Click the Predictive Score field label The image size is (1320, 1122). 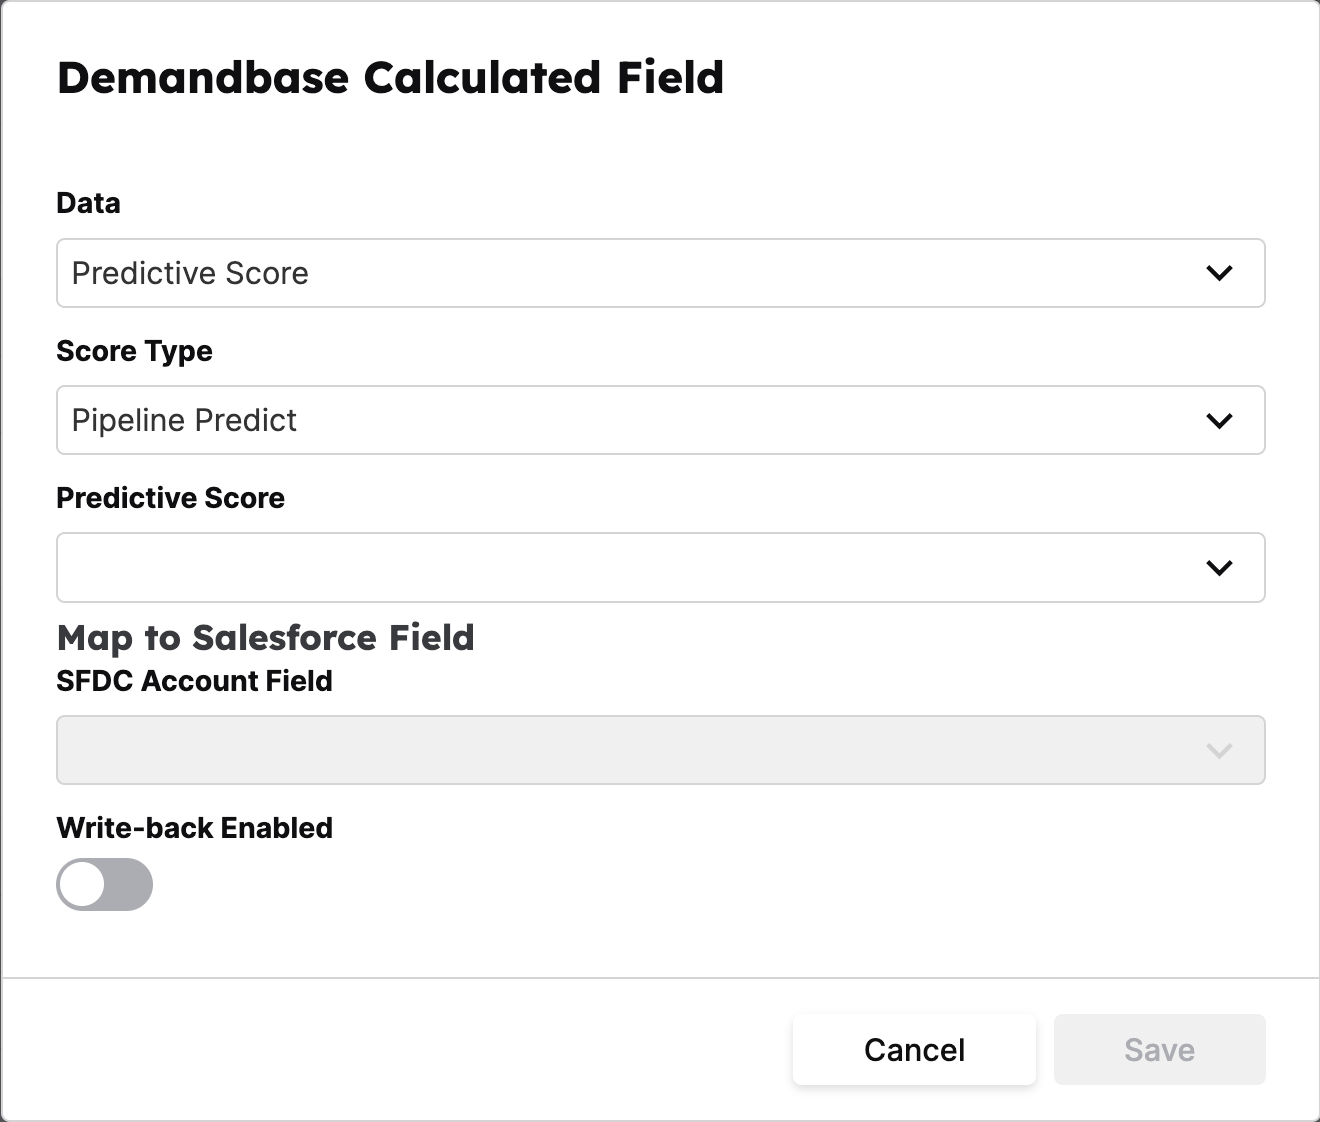coord(170,498)
